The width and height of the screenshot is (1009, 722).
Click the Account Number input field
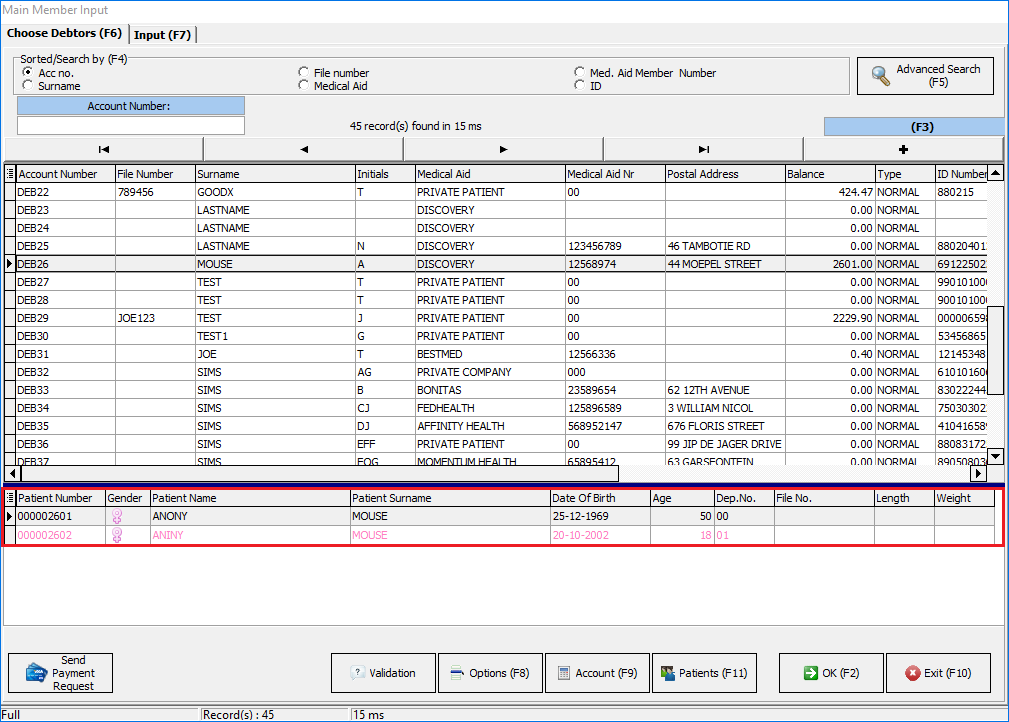pos(131,126)
